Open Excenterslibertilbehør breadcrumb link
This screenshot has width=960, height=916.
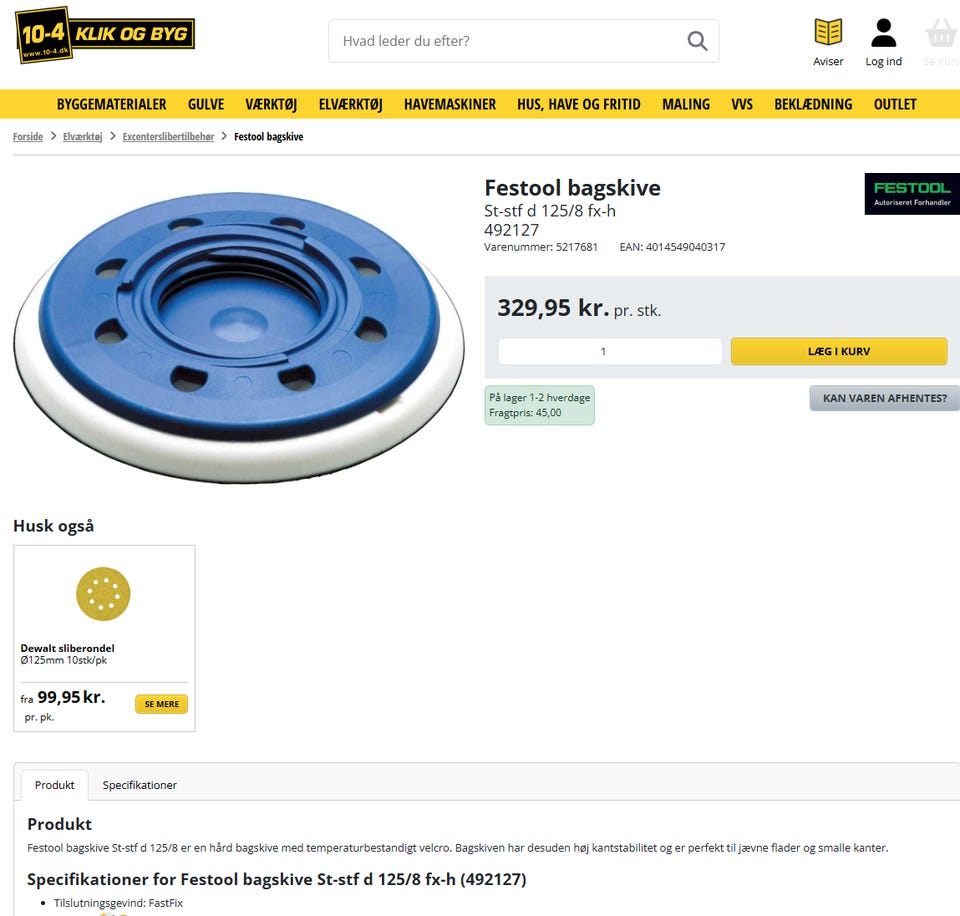pyautogui.click(x=168, y=137)
